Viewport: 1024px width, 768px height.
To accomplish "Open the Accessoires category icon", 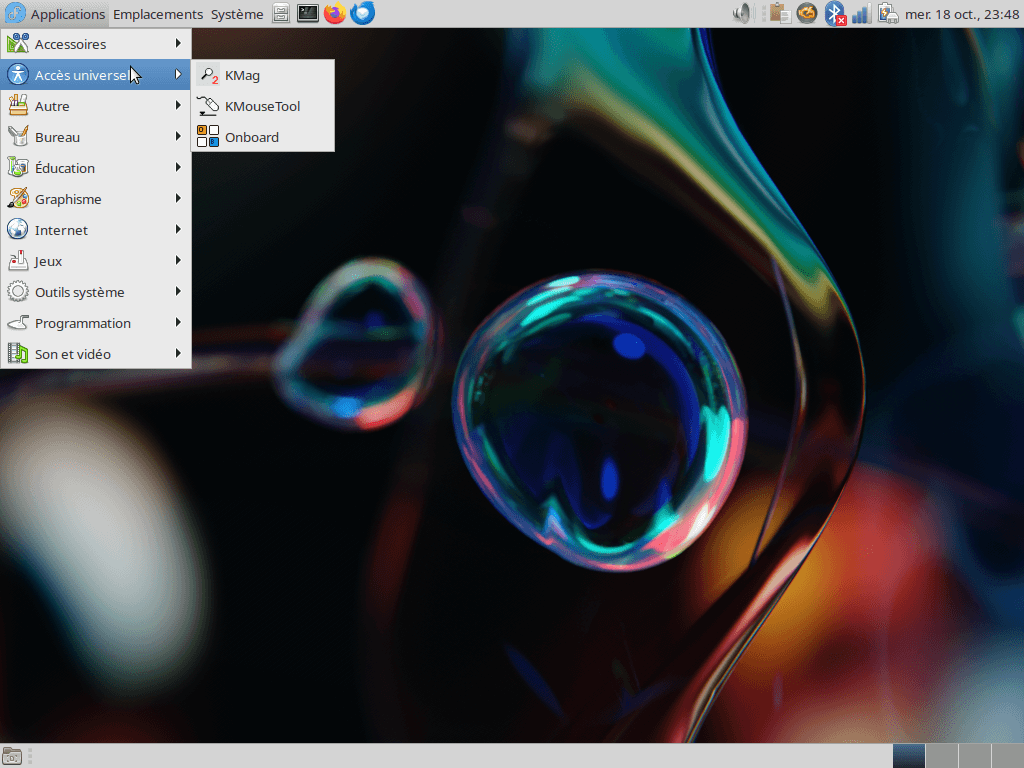I will [x=18, y=44].
